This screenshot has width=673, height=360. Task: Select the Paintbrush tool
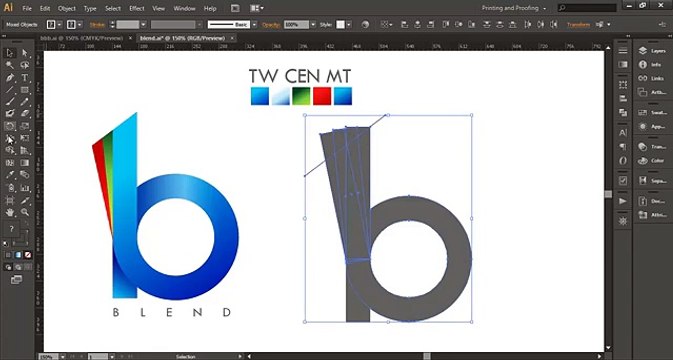point(10,102)
